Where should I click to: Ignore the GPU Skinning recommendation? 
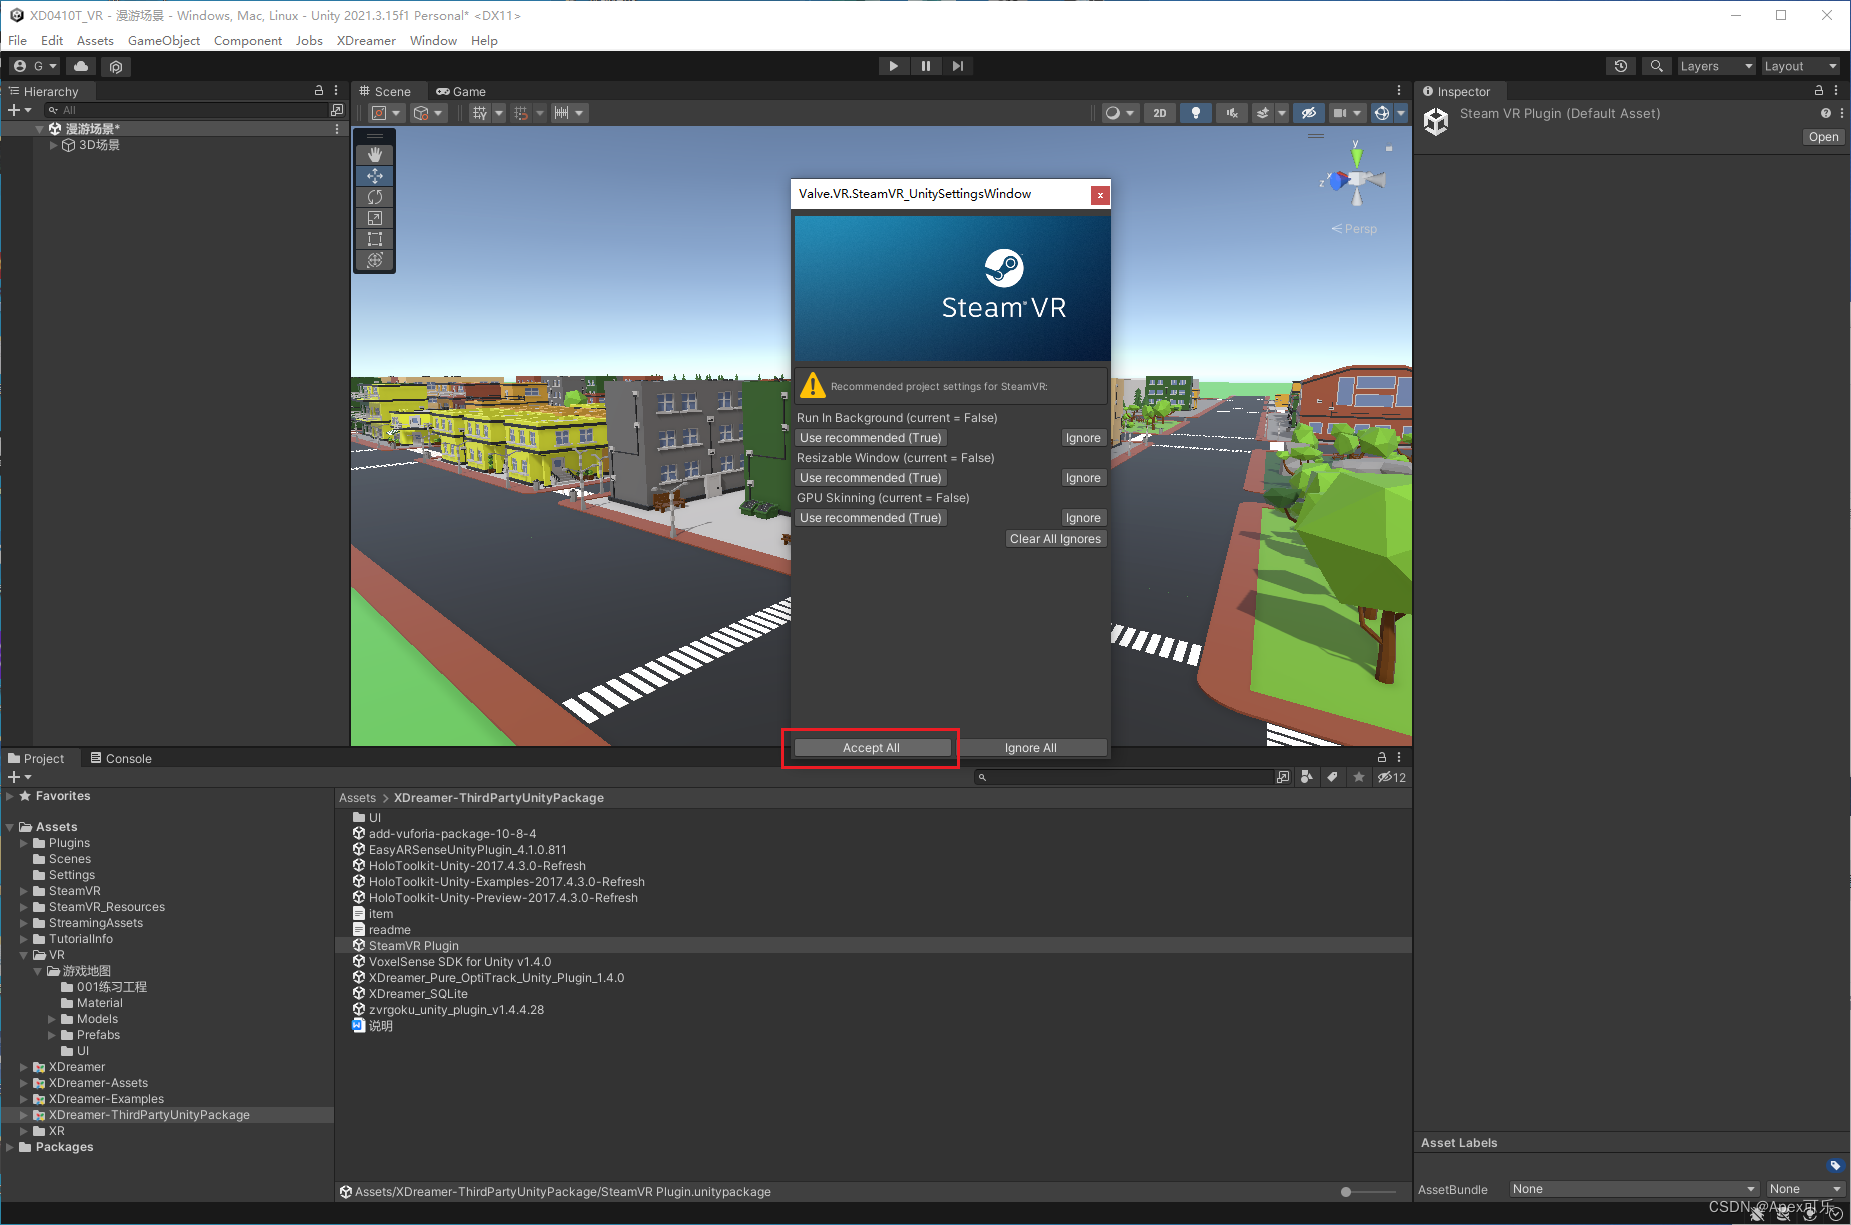pyautogui.click(x=1083, y=518)
